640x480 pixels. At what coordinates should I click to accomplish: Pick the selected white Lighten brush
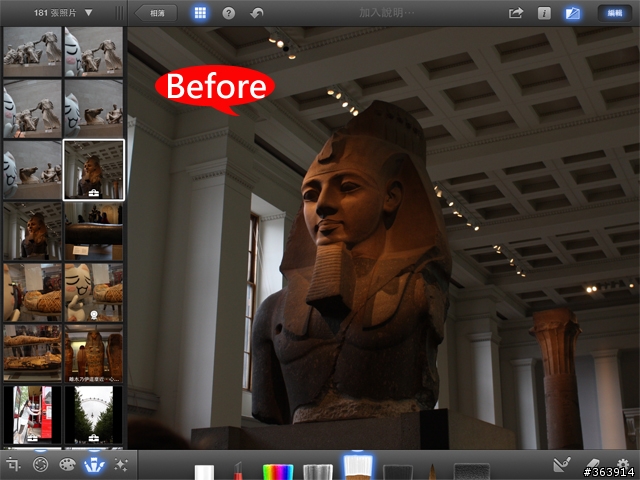click(358, 467)
